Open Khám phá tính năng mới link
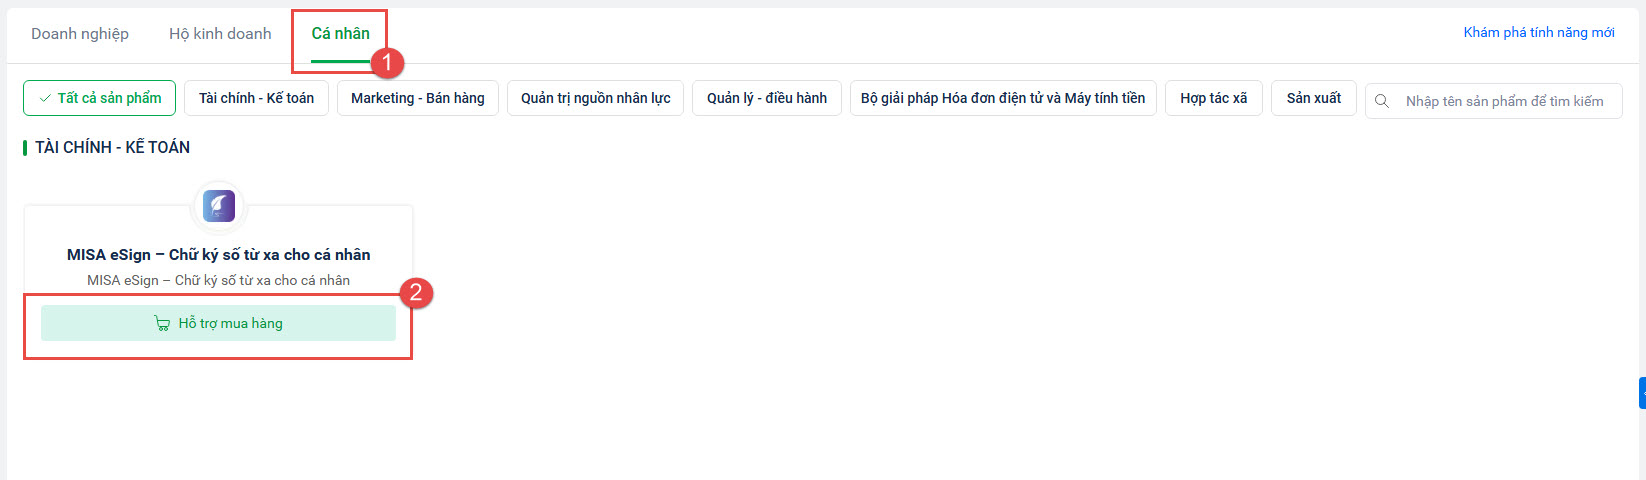This screenshot has height=480, width=1646. pyautogui.click(x=1539, y=33)
